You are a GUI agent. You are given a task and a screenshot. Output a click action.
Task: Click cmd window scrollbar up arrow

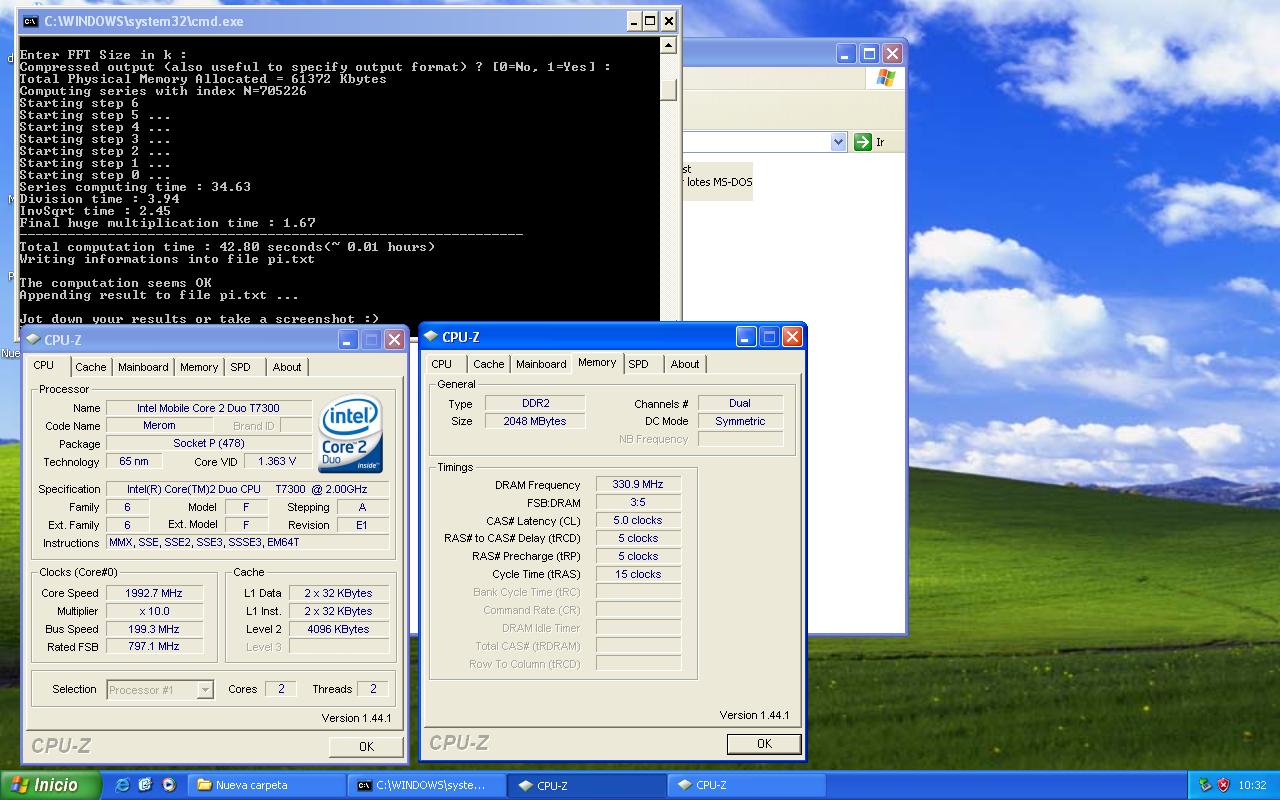pyautogui.click(x=669, y=46)
